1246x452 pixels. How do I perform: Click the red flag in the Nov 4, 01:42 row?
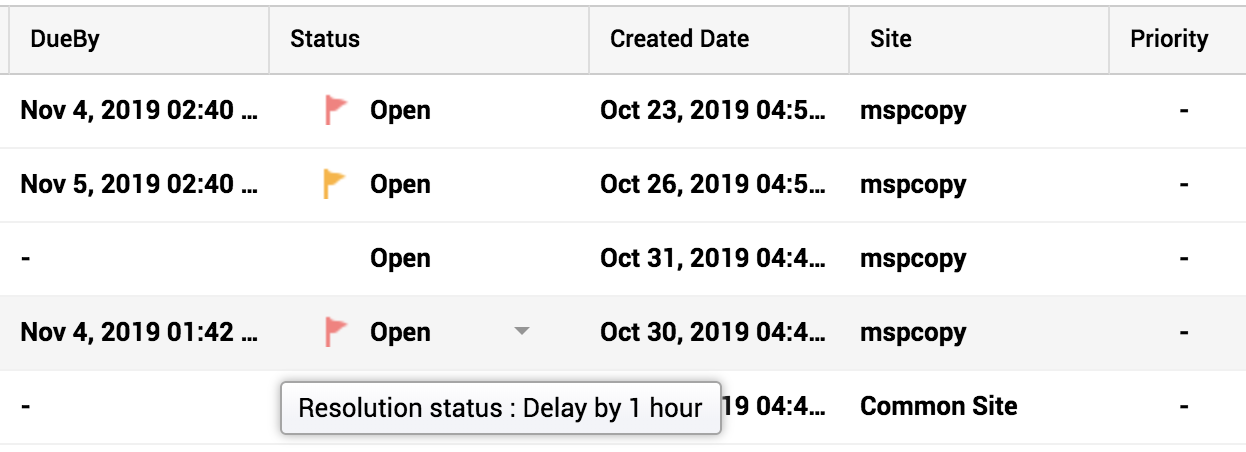(336, 332)
